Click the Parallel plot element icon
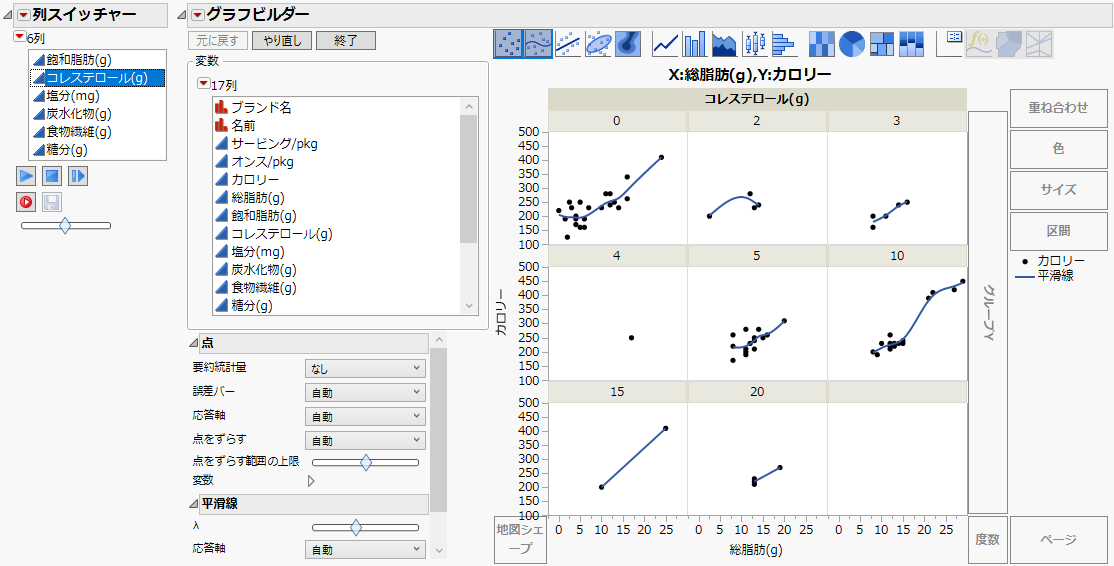Image resolution: width=1114 pixels, height=566 pixels. point(1039,44)
